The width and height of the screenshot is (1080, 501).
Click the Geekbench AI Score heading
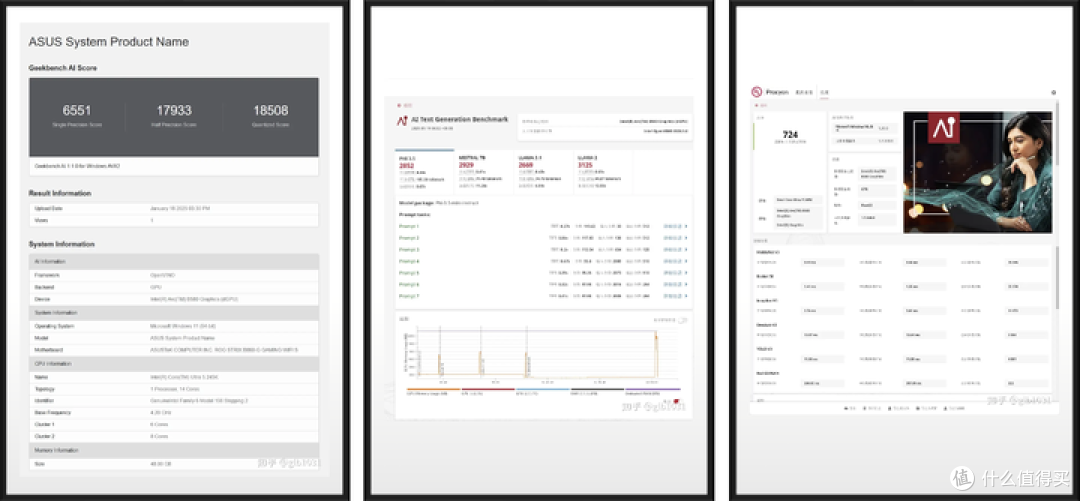[63, 68]
